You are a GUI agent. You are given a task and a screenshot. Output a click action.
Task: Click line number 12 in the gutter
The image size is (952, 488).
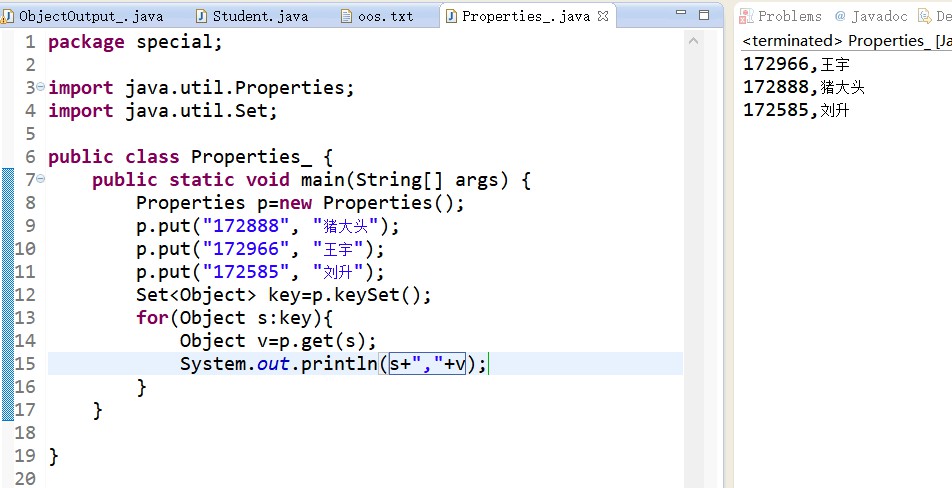25,295
